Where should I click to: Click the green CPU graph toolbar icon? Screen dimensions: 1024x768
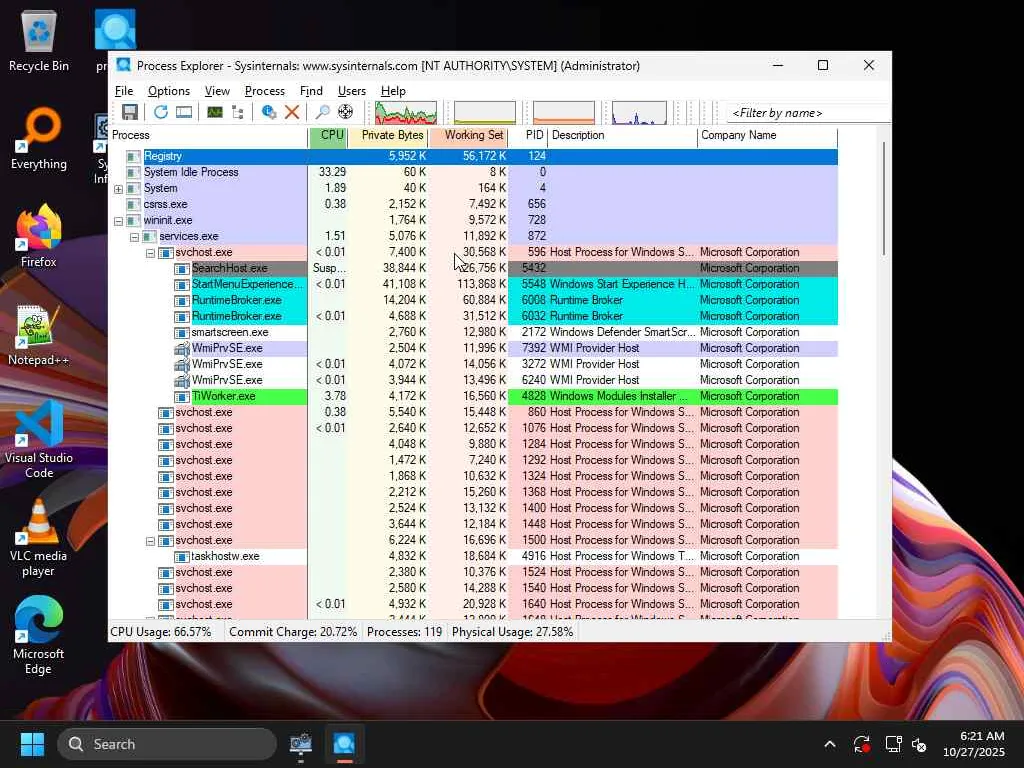click(215, 112)
